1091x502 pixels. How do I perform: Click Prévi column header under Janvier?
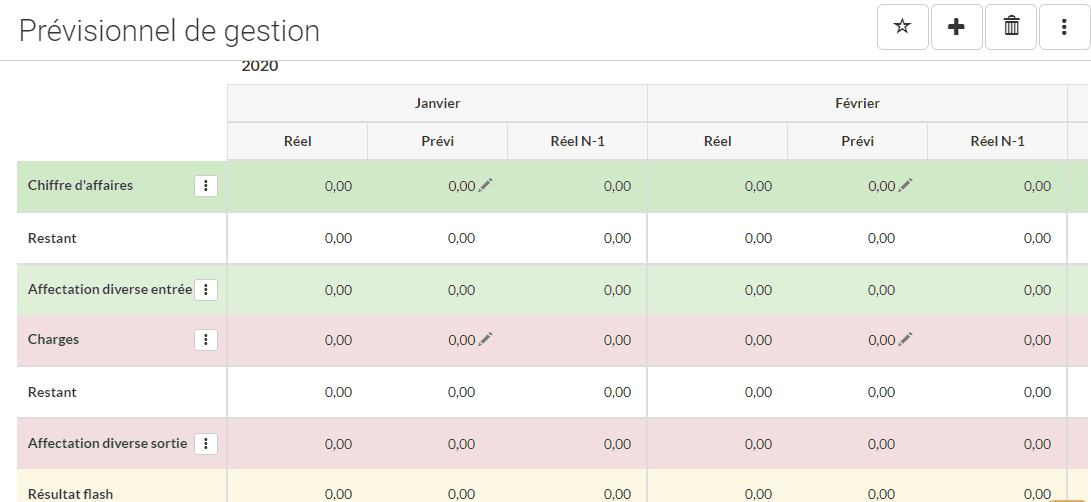[x=437, y=141]
